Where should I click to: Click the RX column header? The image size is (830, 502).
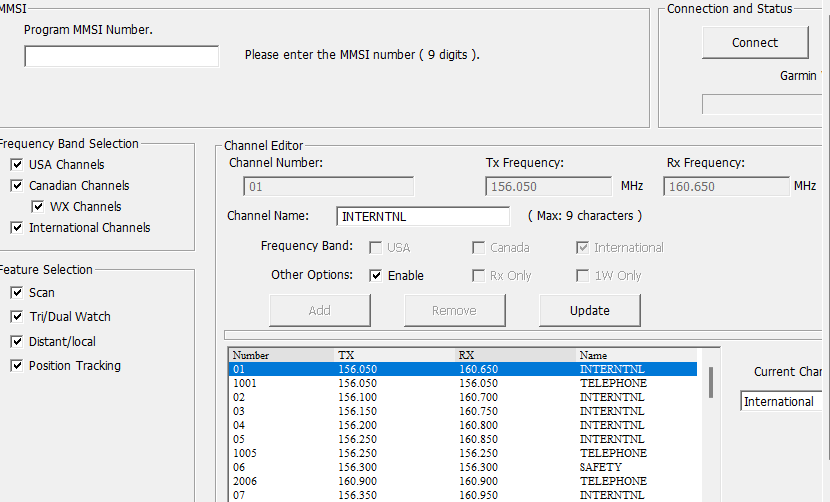[516, 355]
